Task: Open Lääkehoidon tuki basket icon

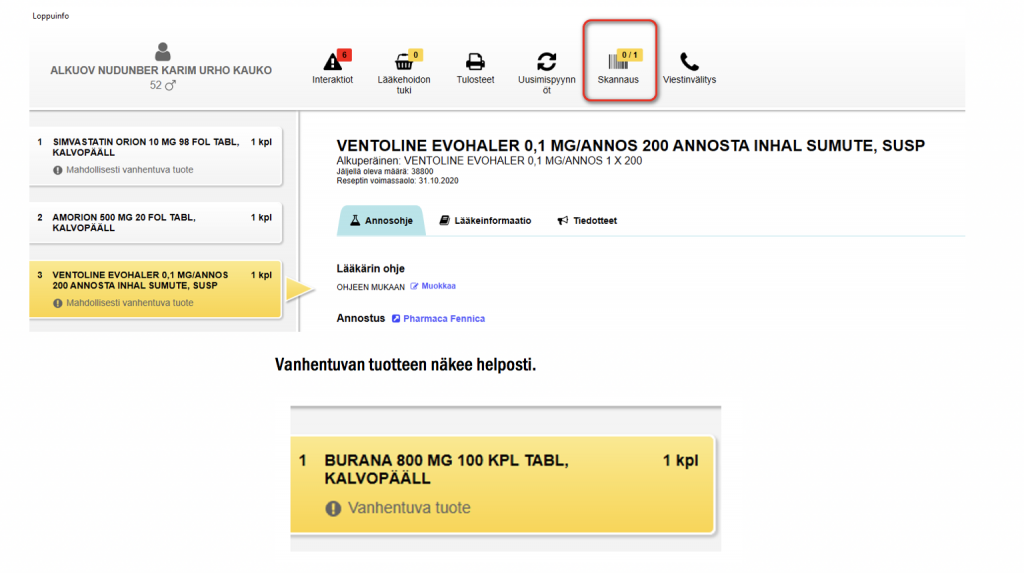Action: [x=404, y=62]
